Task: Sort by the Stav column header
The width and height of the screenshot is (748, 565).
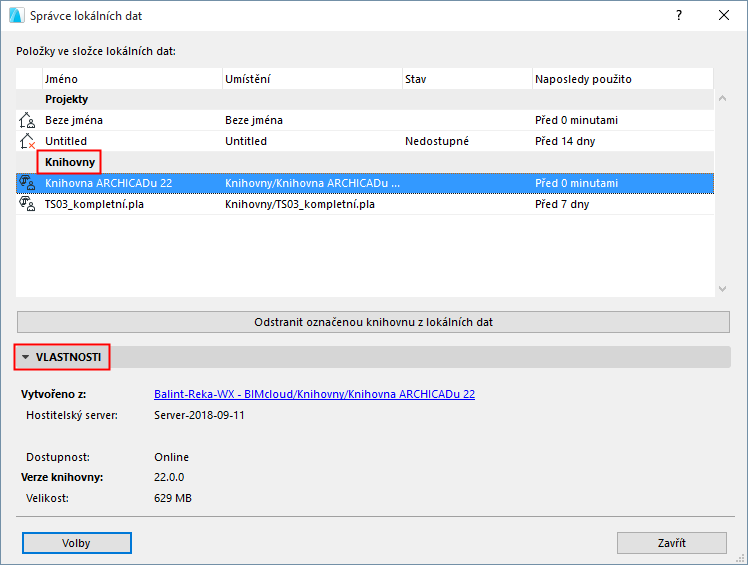Action: click(467, 79)
